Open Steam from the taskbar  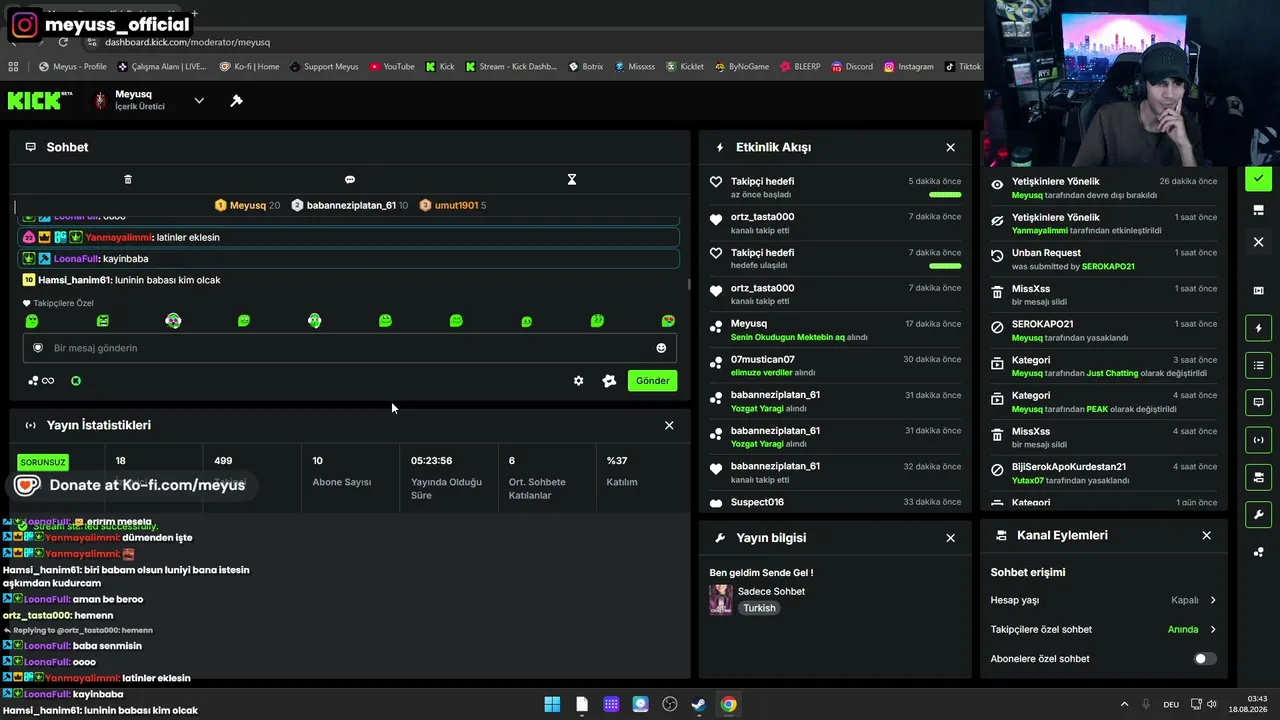tap(699, 704)
